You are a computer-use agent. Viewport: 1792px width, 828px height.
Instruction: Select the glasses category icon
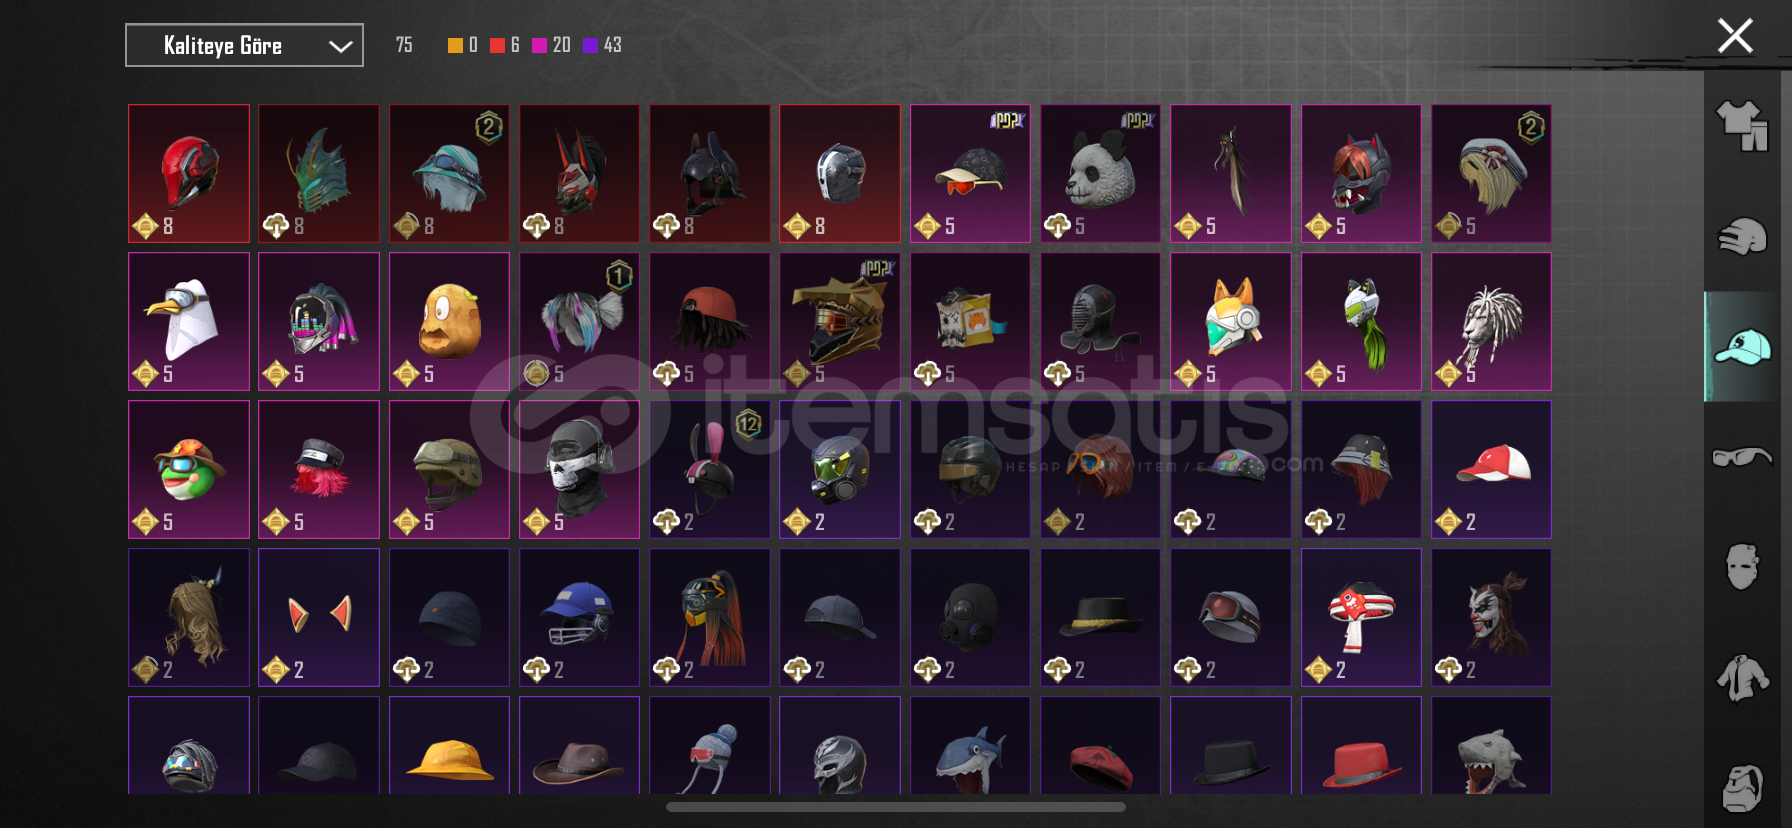(x=1742, y=457)
